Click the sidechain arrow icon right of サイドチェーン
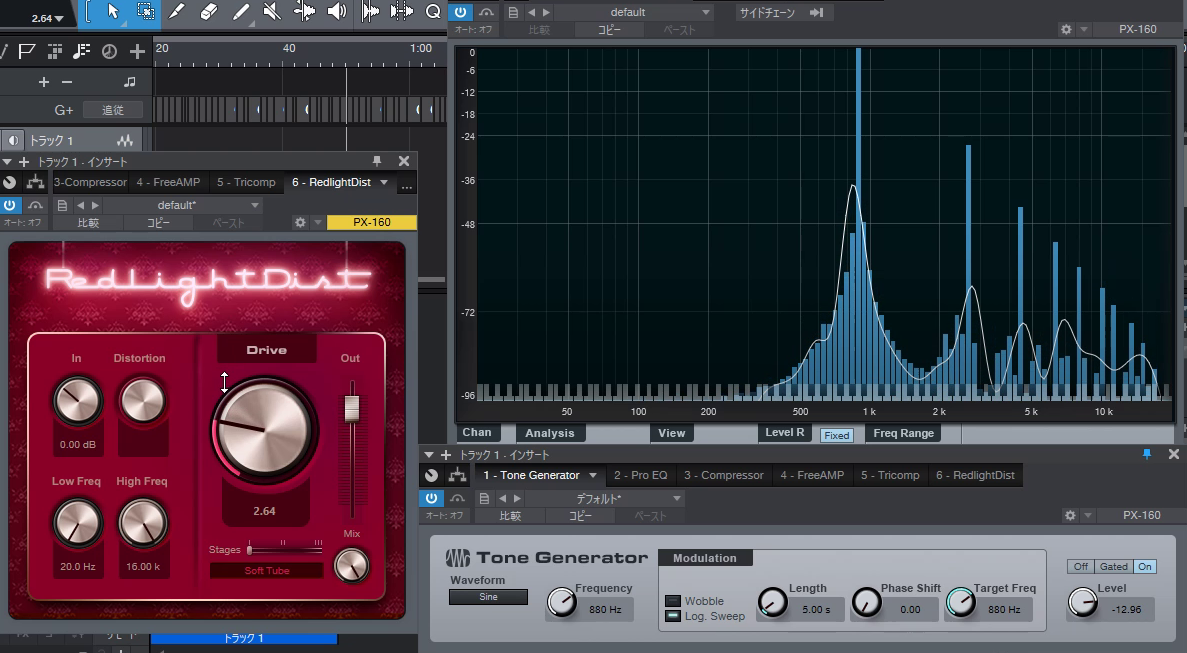 pos(816,12)
